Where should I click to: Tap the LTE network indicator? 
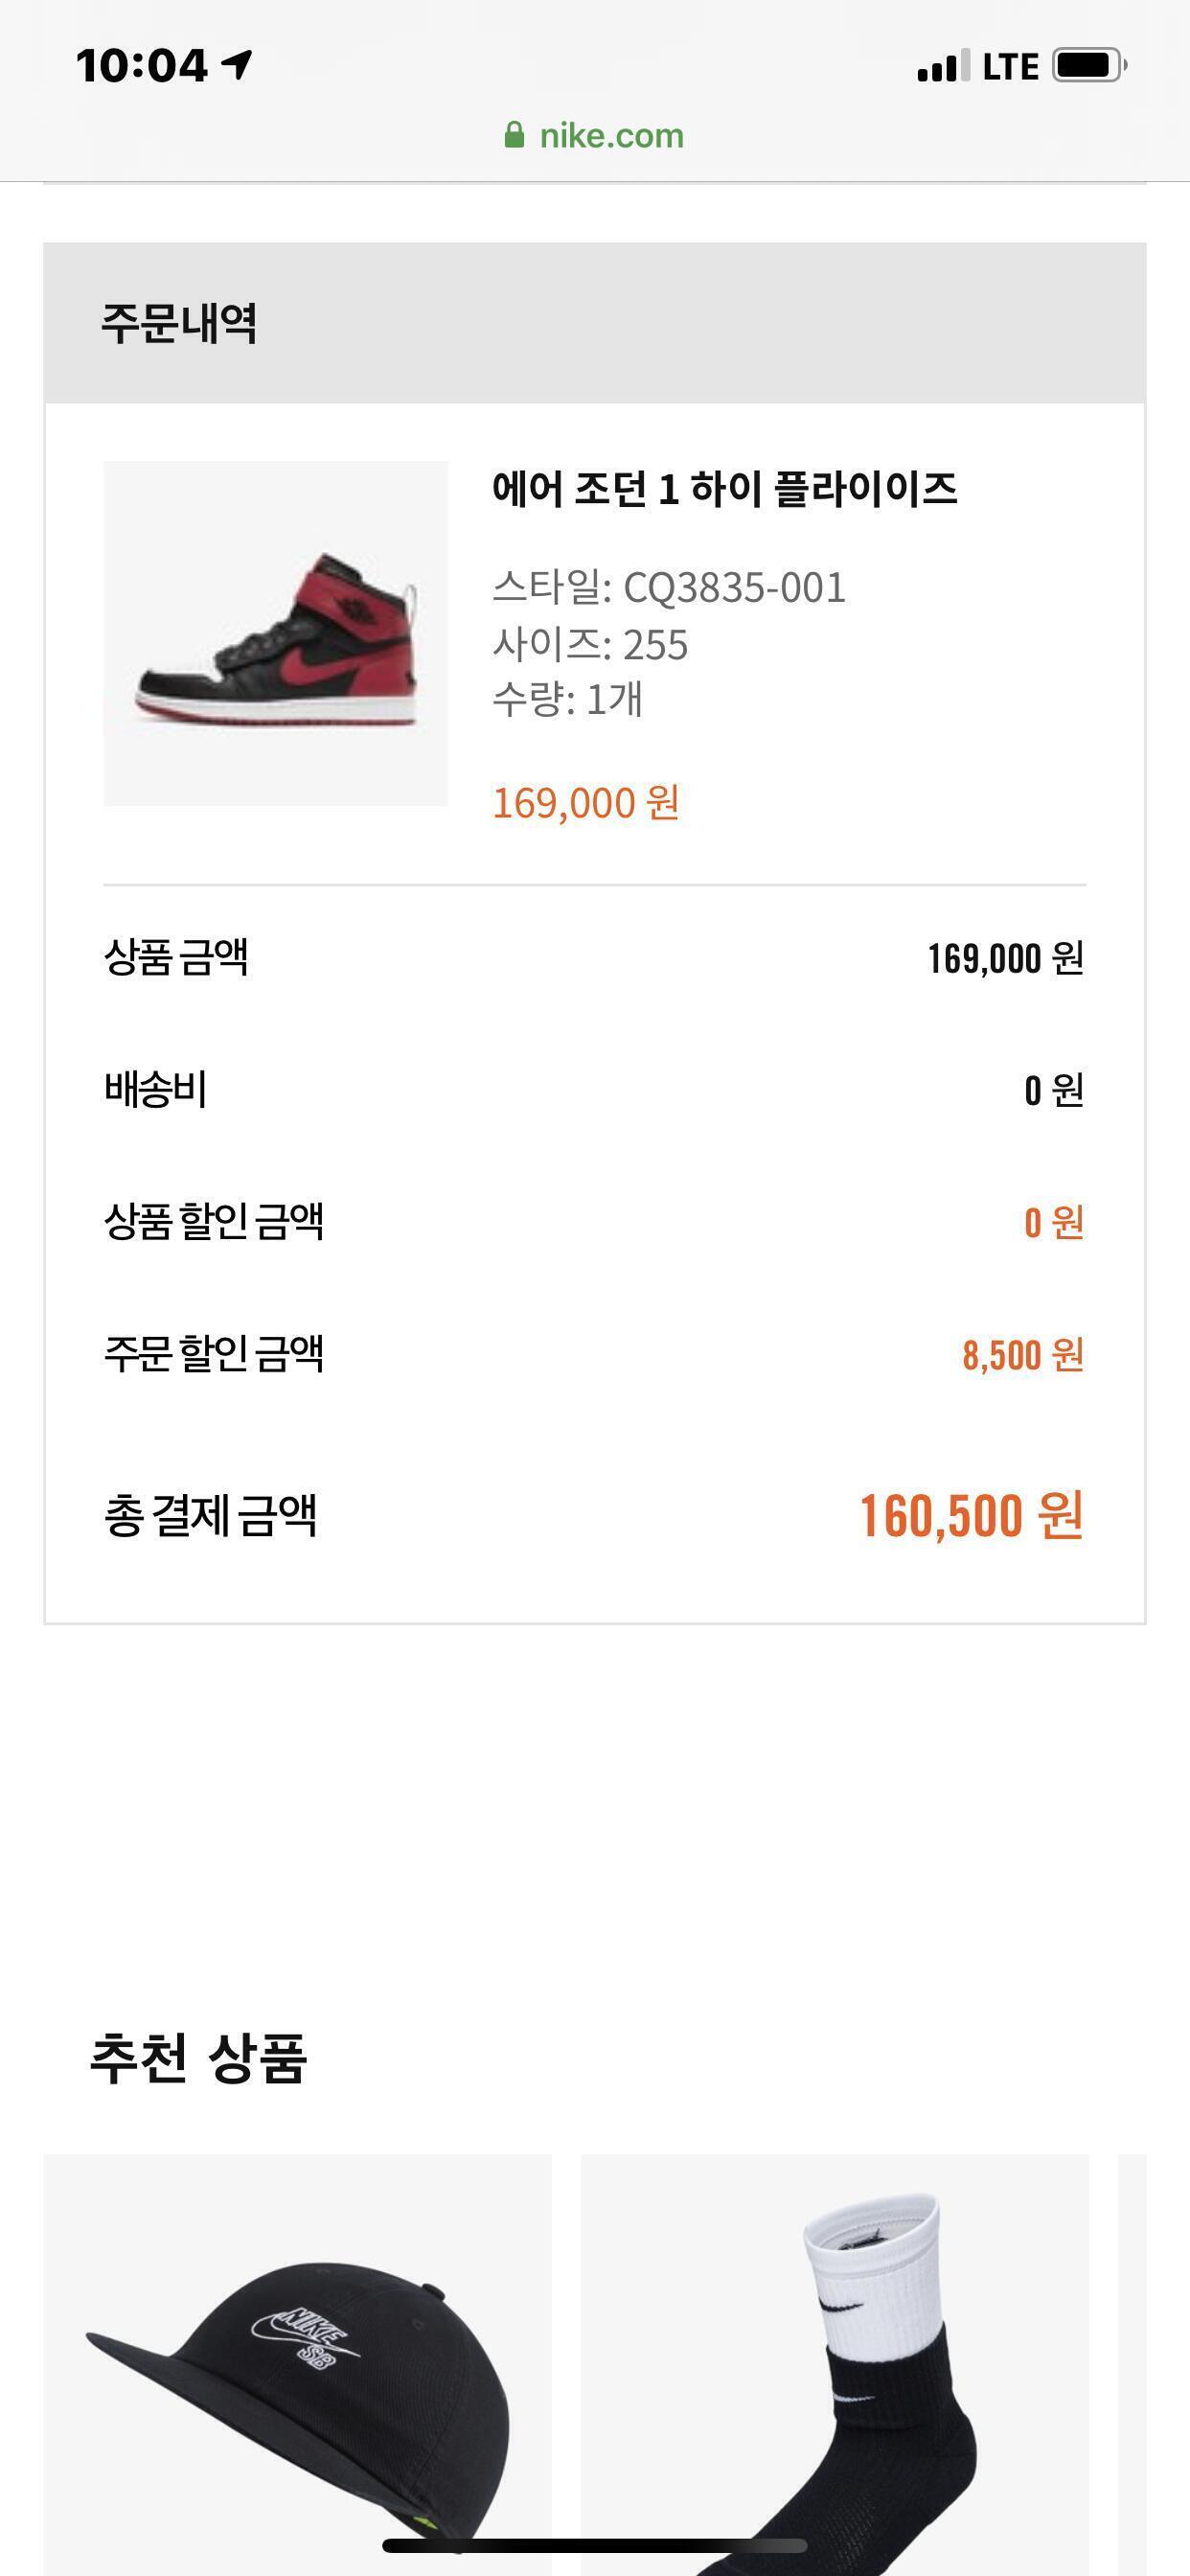click(x=1010, y=66)
